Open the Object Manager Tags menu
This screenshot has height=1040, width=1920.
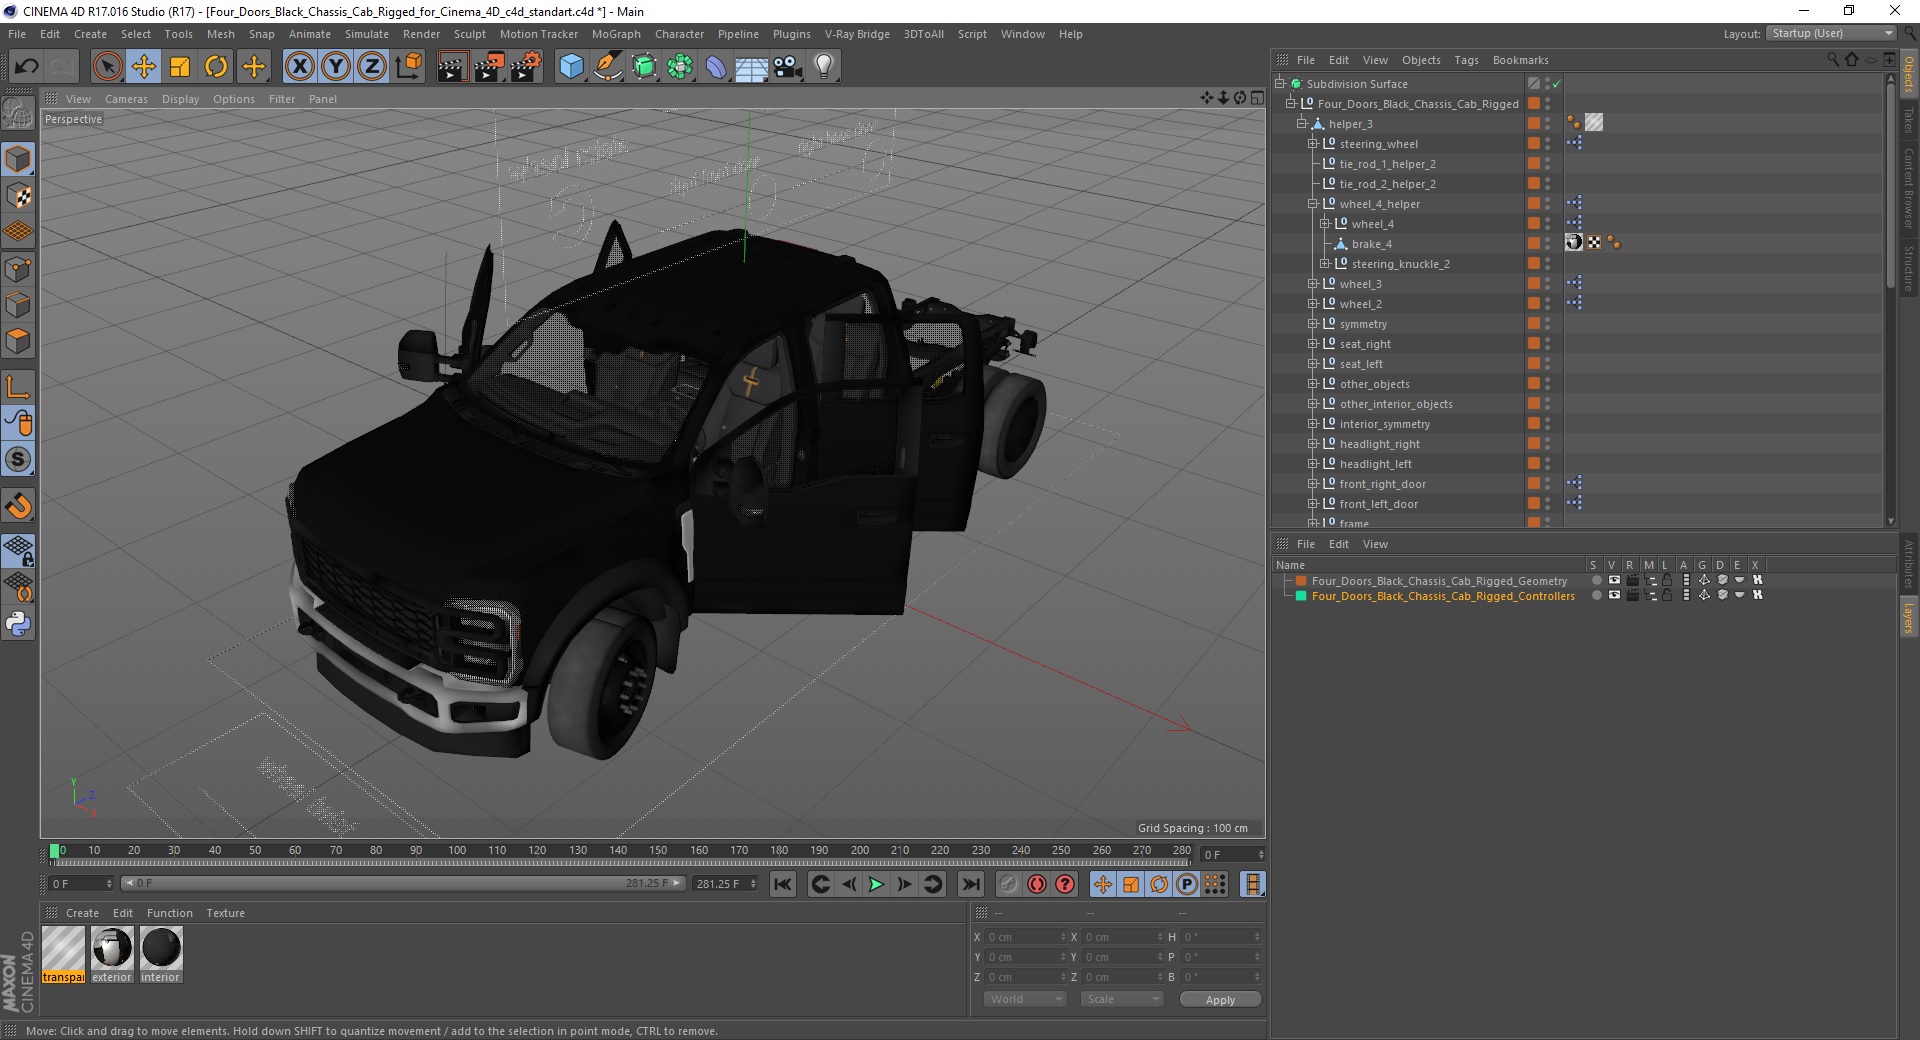click(x=1466, y=60)
